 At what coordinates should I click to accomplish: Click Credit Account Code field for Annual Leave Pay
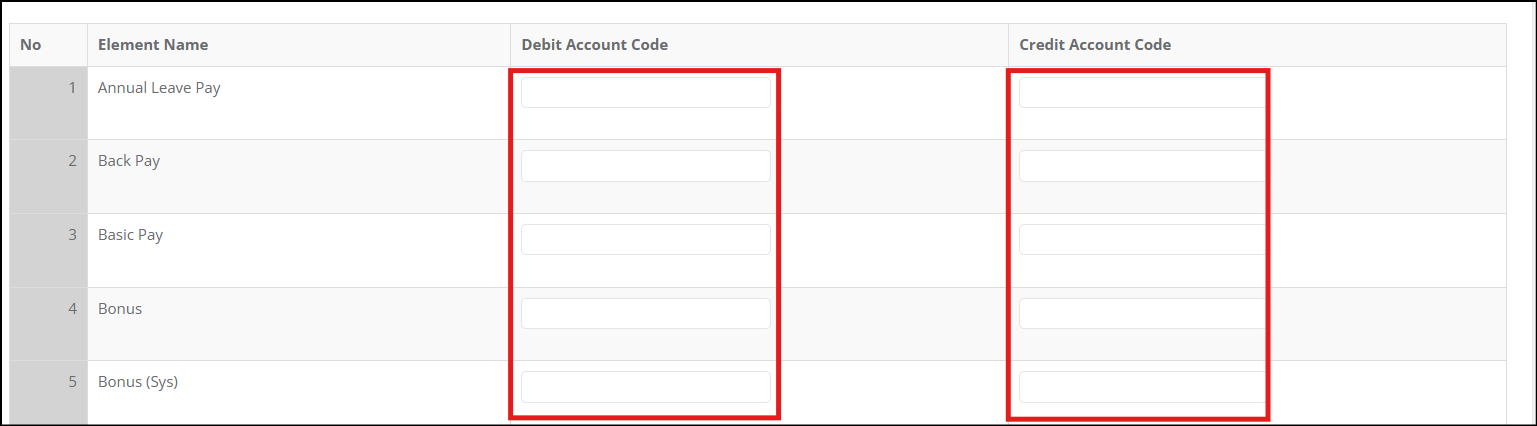1143,92
